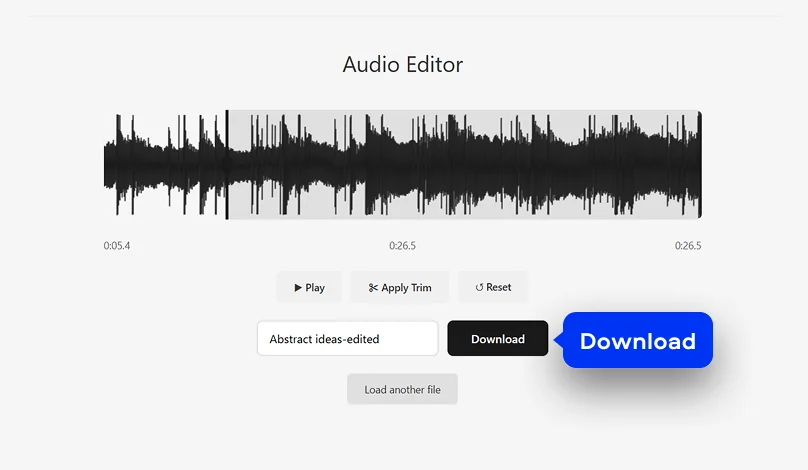Click the Load another file button
This screenshot has height=470, width=808.
tap(402, 389)
